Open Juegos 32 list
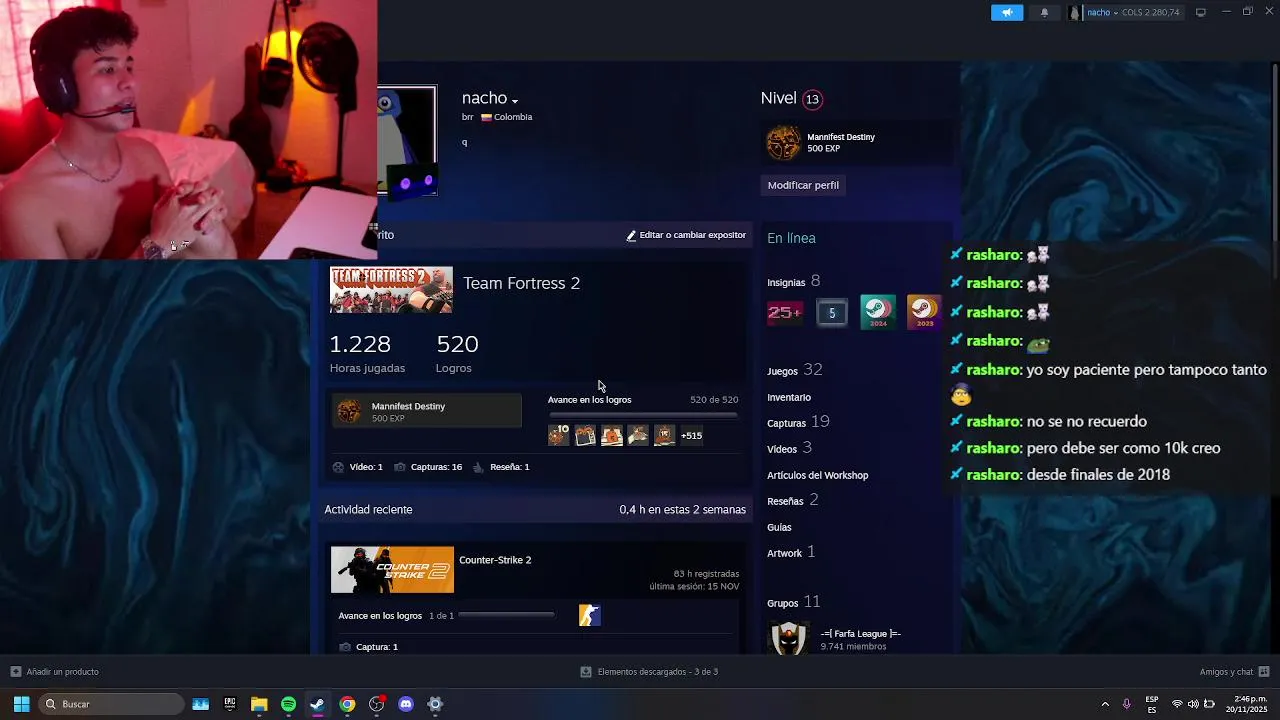Screen dimensions: 1280x720 pyautogui.click(x=795, y=370)
